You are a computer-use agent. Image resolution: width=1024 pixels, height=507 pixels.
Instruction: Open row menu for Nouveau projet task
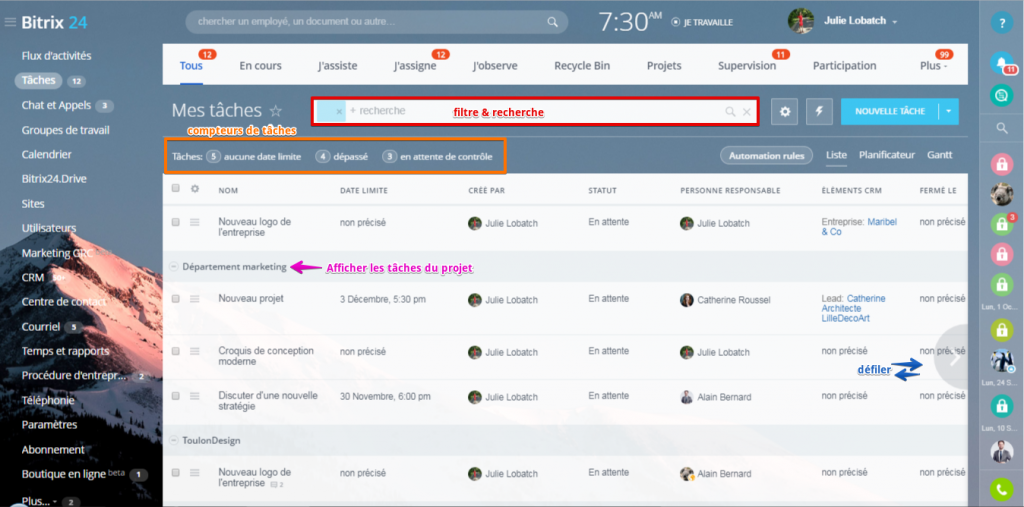195,299
